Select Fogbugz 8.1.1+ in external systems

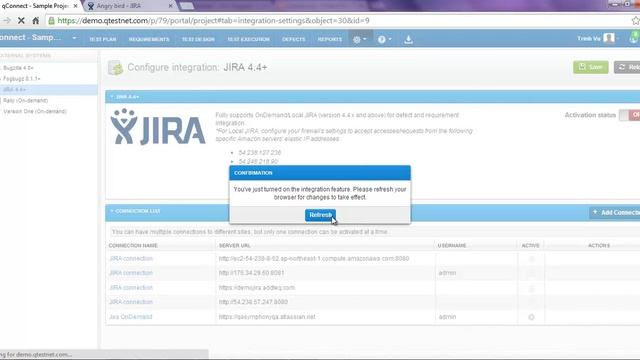(21, 78)
